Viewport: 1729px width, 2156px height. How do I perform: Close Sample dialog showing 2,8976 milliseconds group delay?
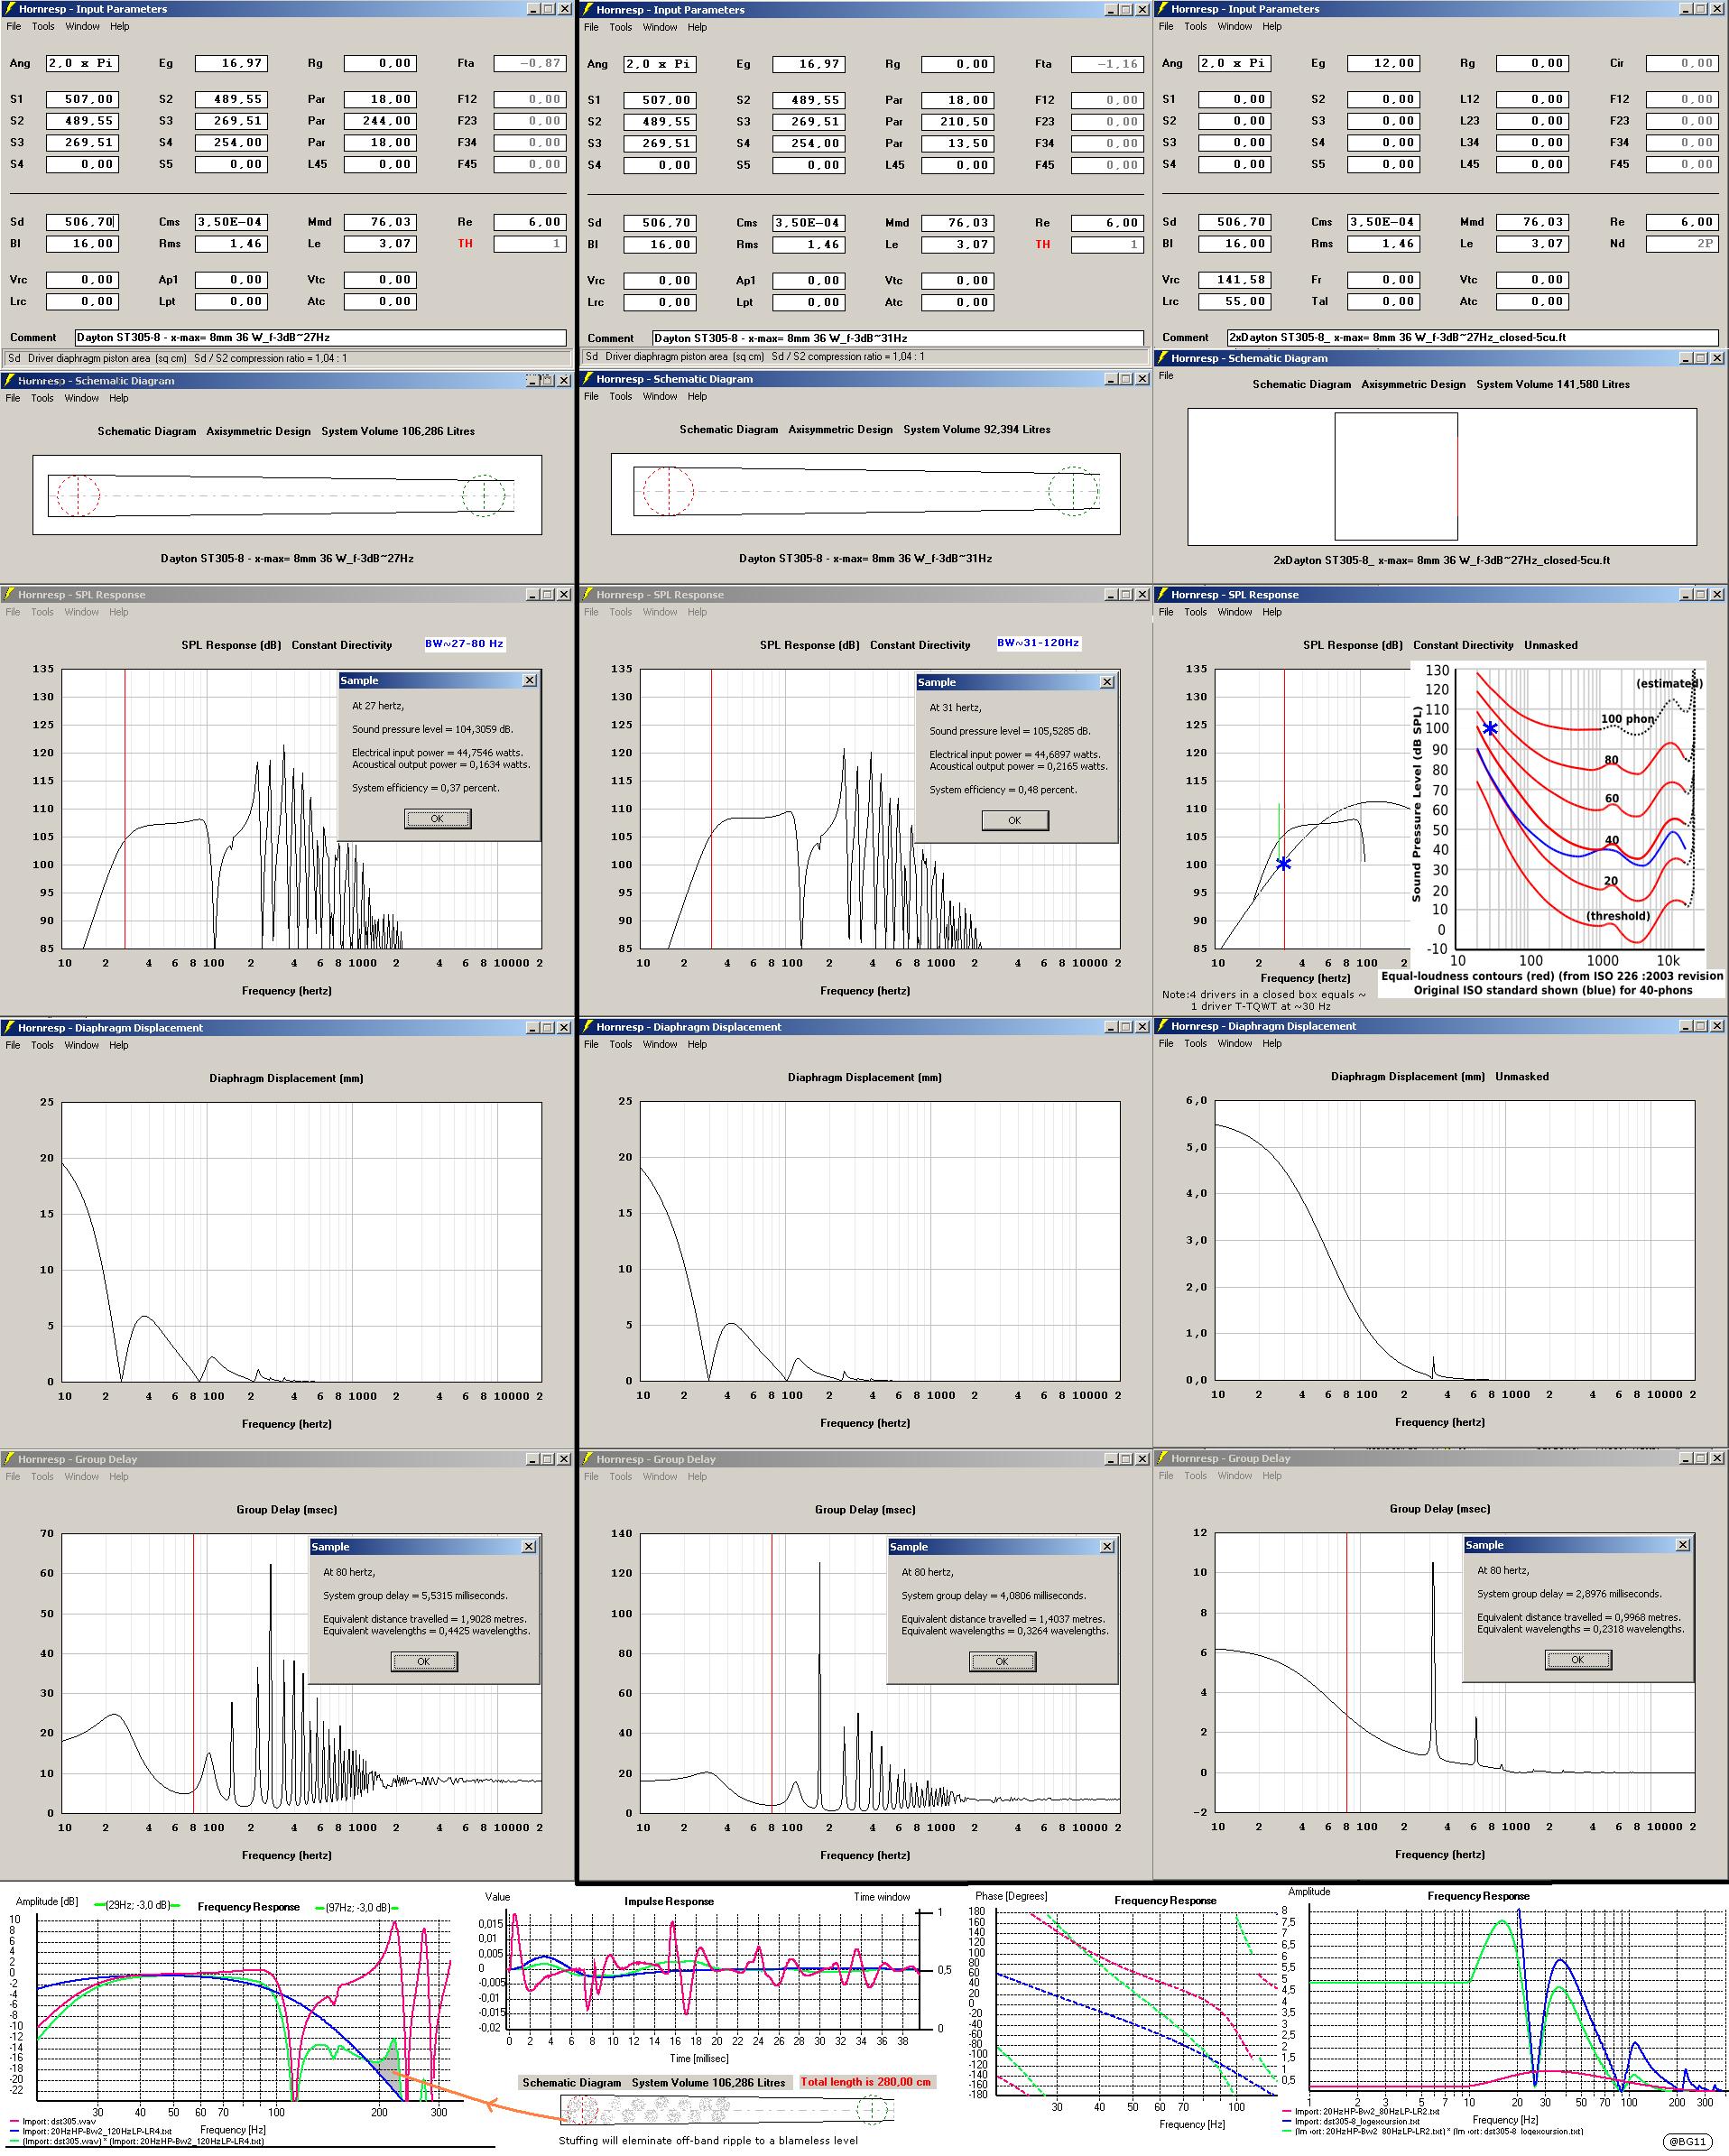click(x=1683, y=1545)
